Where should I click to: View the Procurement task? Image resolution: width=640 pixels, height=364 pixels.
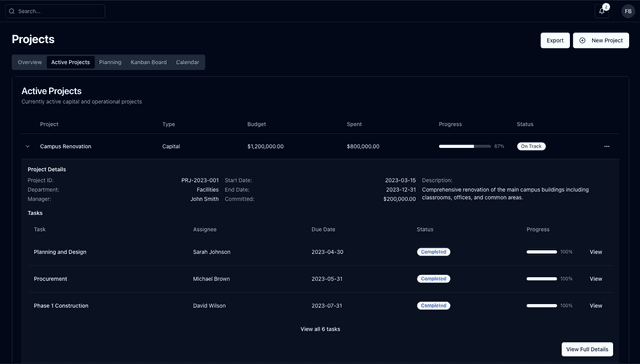tap(596, 279)
